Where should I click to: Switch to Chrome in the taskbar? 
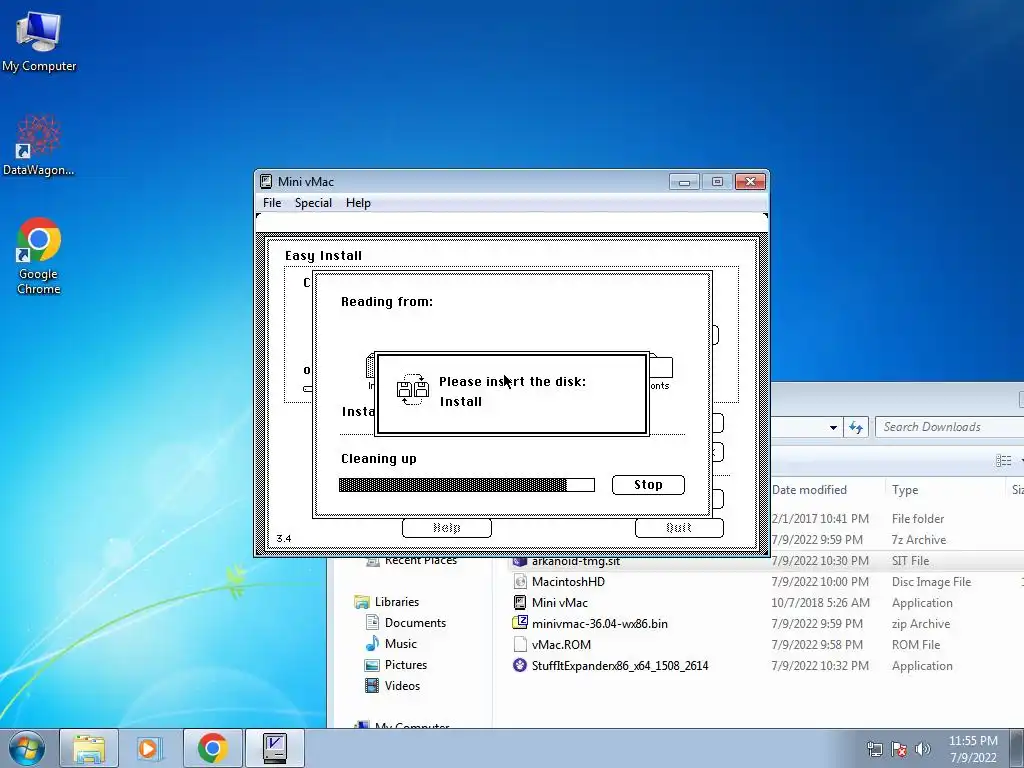coord(212,748)
